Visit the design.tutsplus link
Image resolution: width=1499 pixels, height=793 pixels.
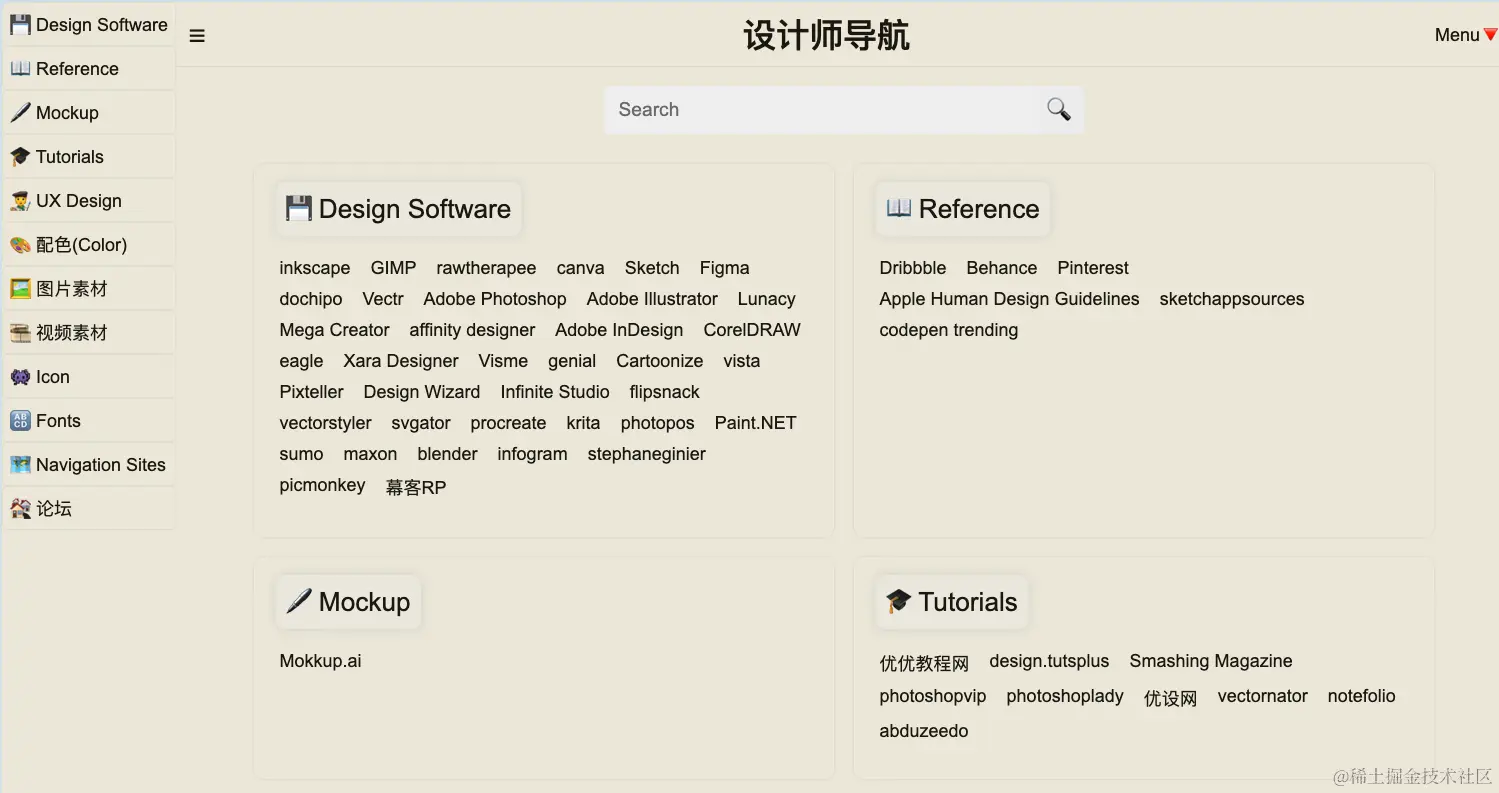point(1050,661)
